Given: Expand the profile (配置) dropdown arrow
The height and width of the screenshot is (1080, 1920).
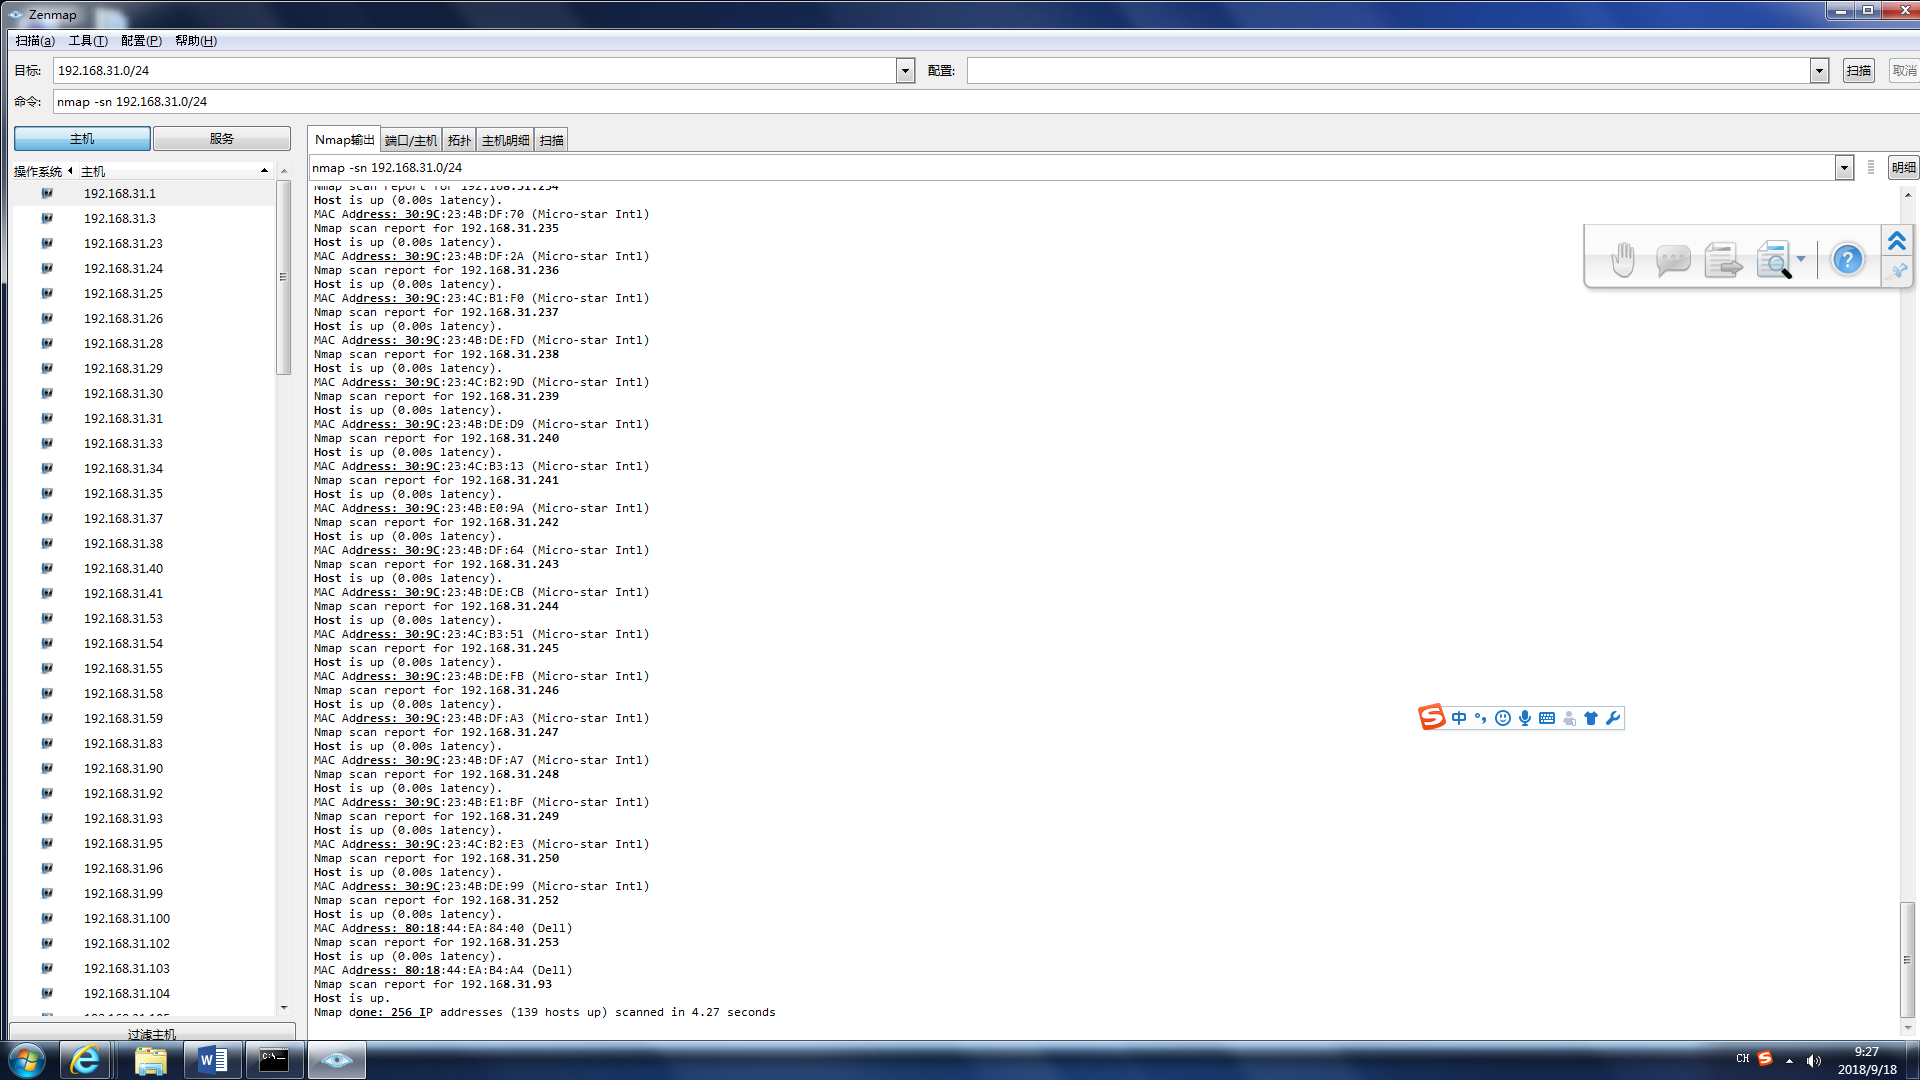Looking at the screenshot, I should point(1819,71).
